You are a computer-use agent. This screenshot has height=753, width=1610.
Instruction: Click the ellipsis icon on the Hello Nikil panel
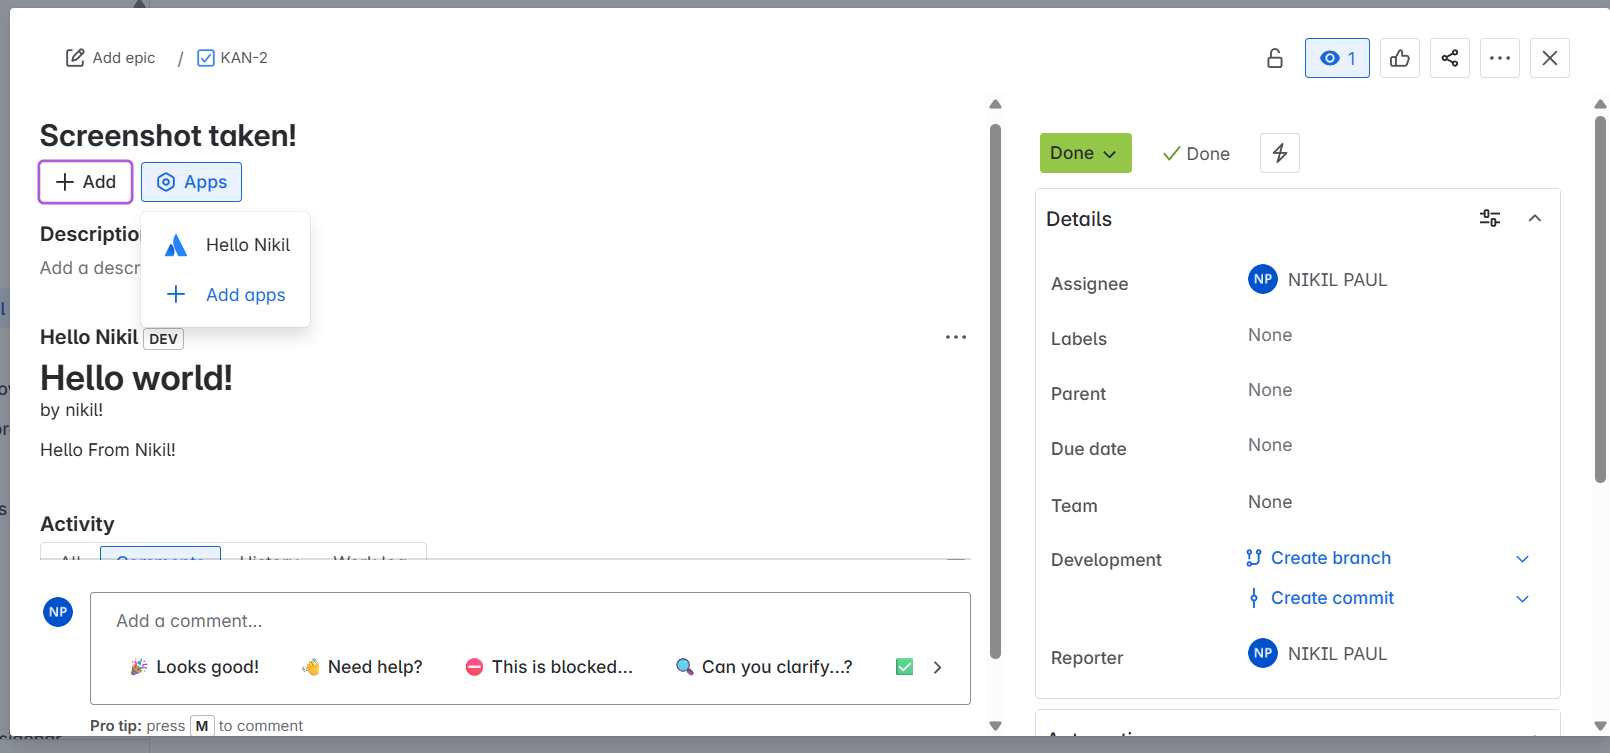955,337
